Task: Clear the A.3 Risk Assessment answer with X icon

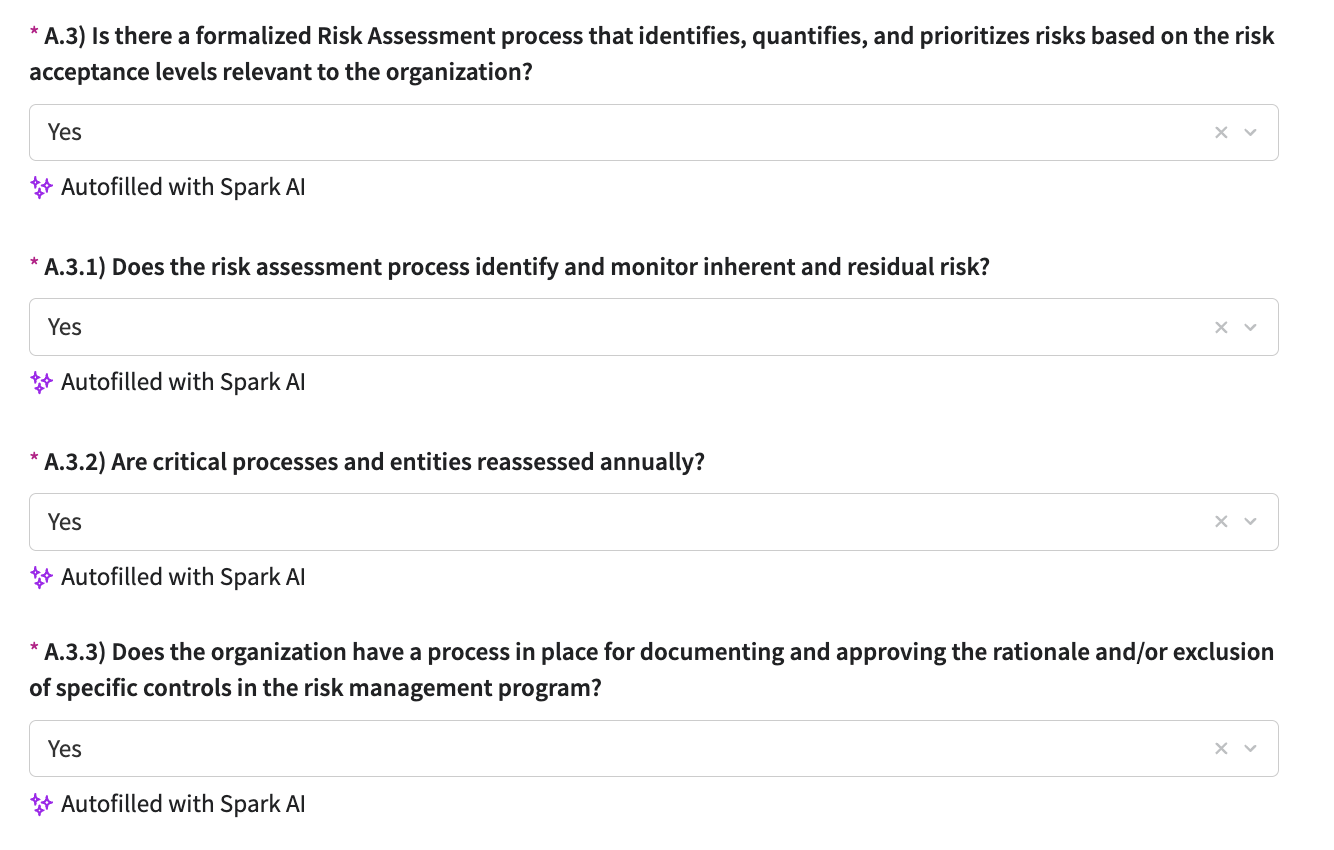Action: [1220, 132]
